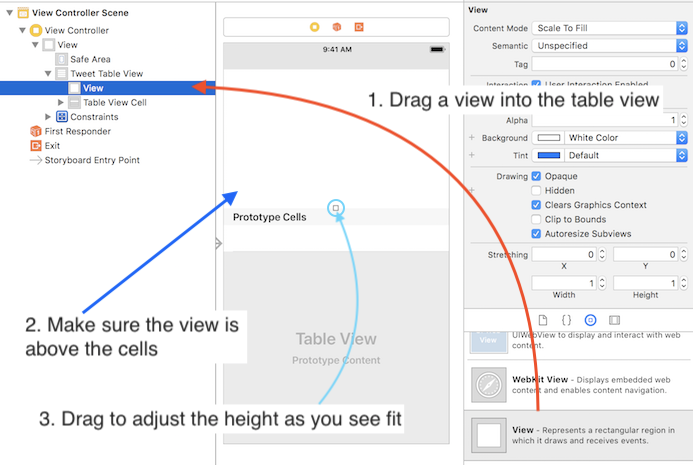Select Safe Area icon in outline

coord(61,59)
